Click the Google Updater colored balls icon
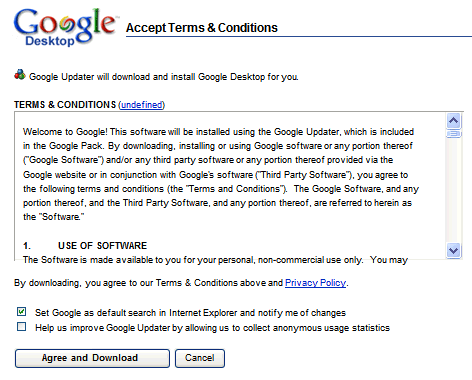 click(20, 75)
